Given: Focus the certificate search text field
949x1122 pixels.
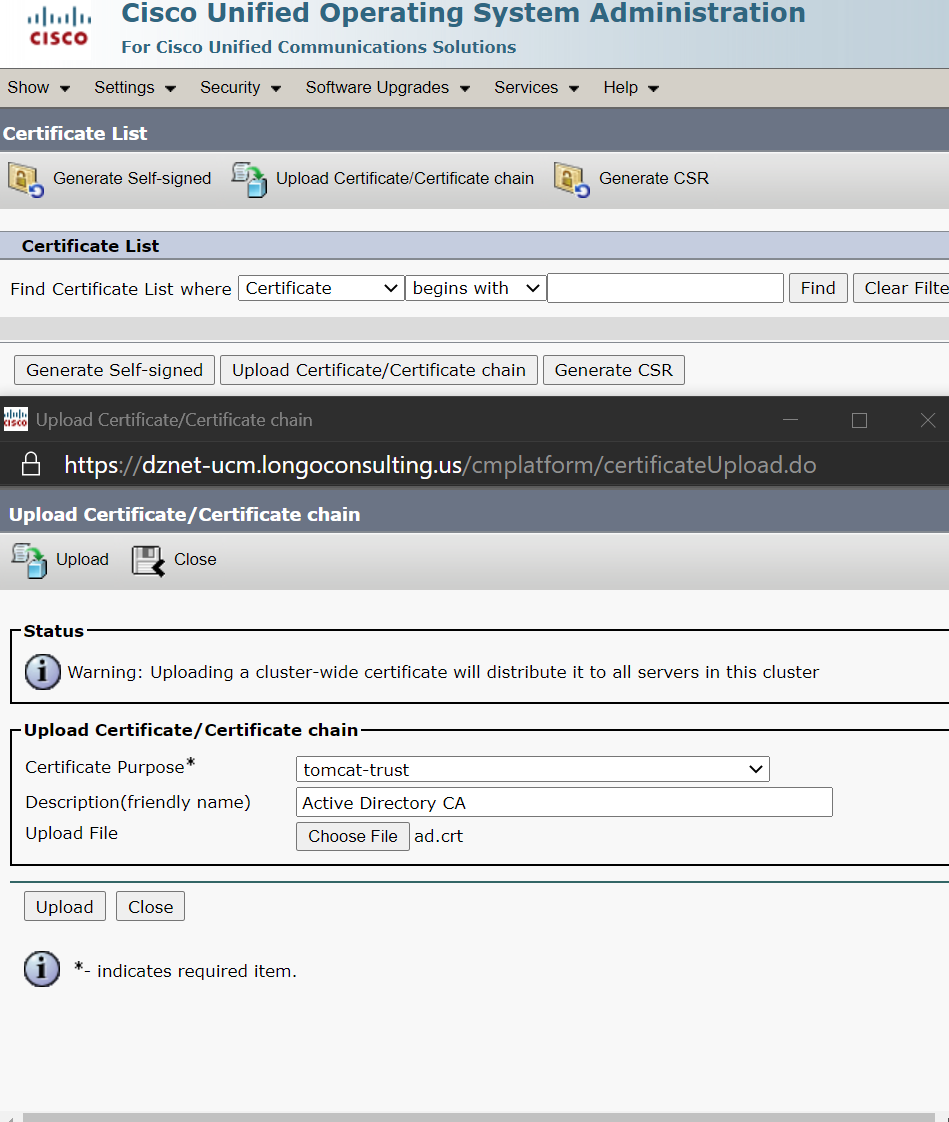Looking at the screenshot, I should [x=666, y=288].
